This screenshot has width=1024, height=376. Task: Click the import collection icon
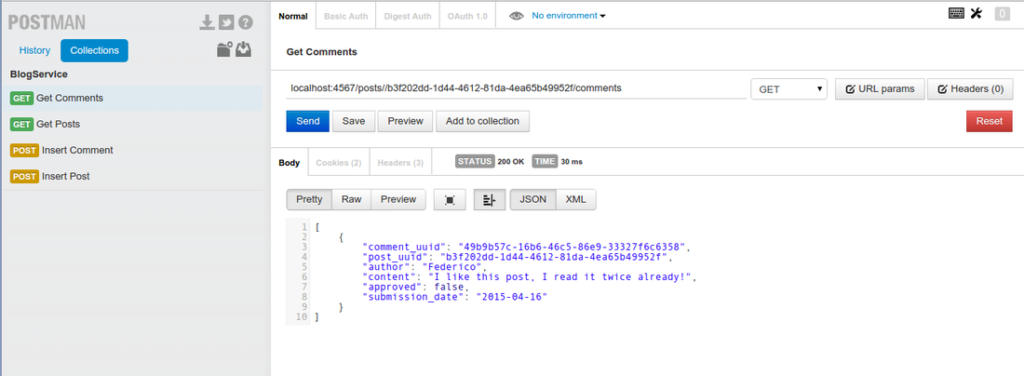[244, 50]
